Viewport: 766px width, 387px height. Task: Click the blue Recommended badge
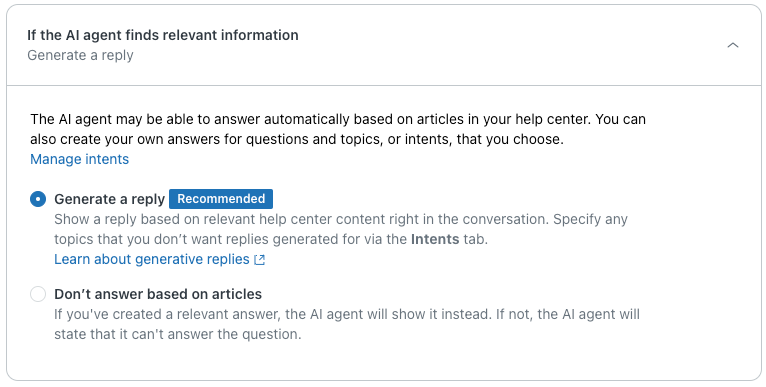pyautogui.click(x=221, y=199)
